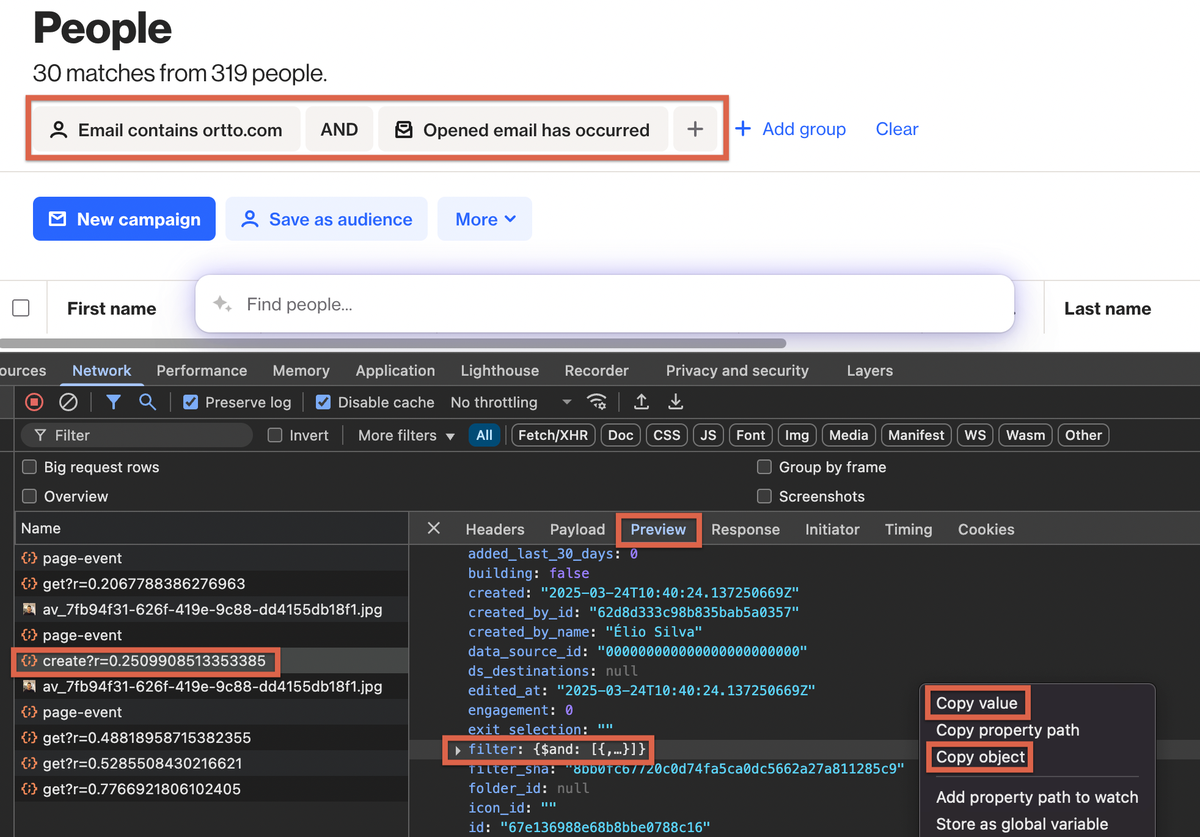This screenshot has height=837, width=1200.
Task: Open the No throttling dropdown
Action: coord(511,402)
